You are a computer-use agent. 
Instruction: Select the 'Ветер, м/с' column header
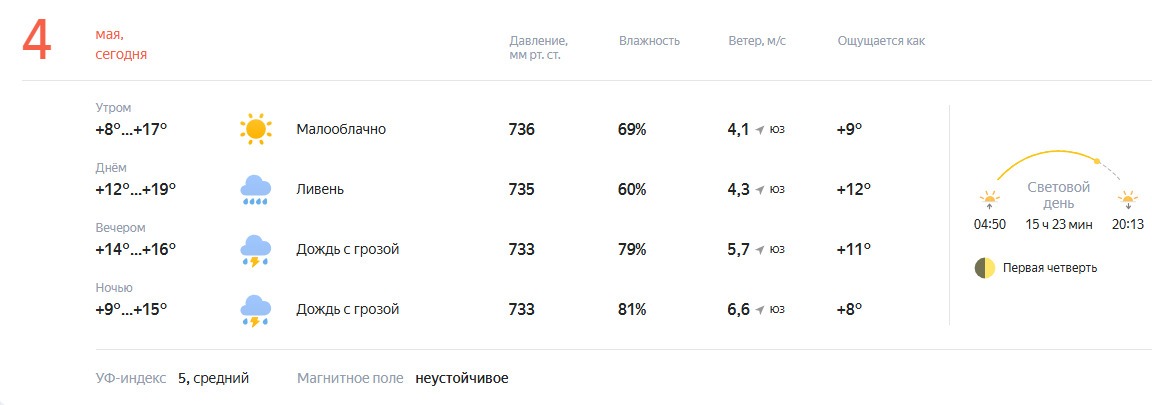coord(757,41)
